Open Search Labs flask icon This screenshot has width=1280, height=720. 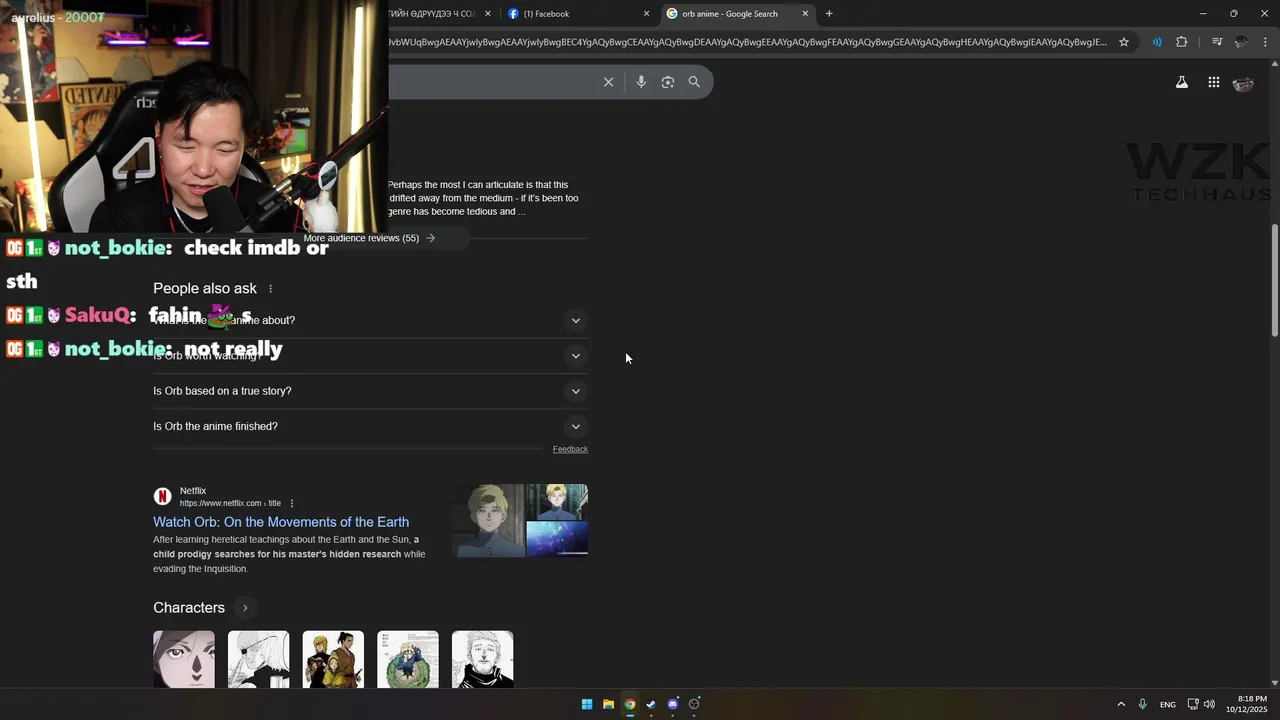(x=1182, y=83)
